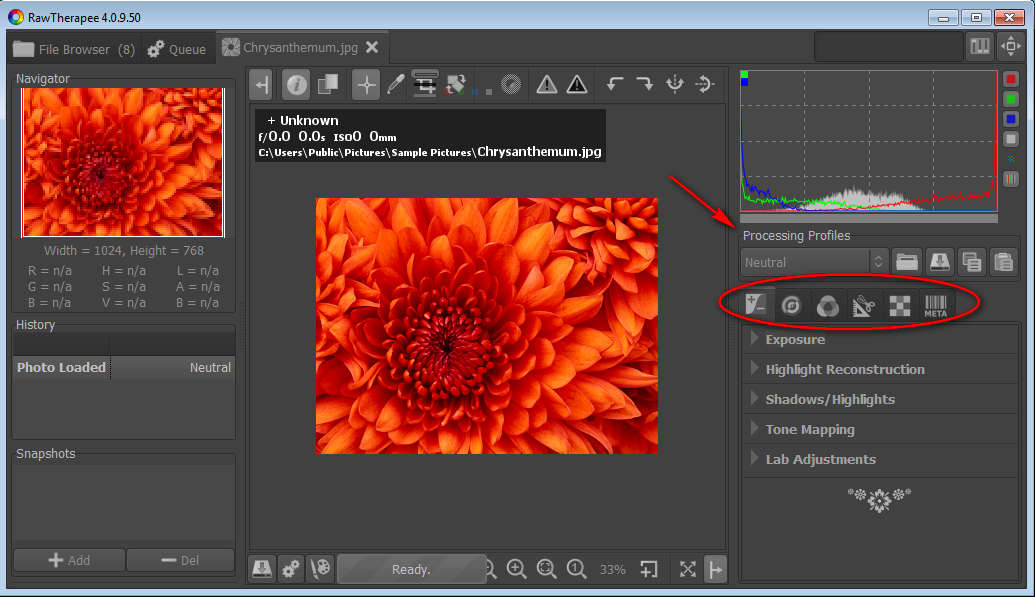Open the Neutral processing profile dropdown
The width and height of the screenshot is (1035, 597).
click(x=815, y=262)
